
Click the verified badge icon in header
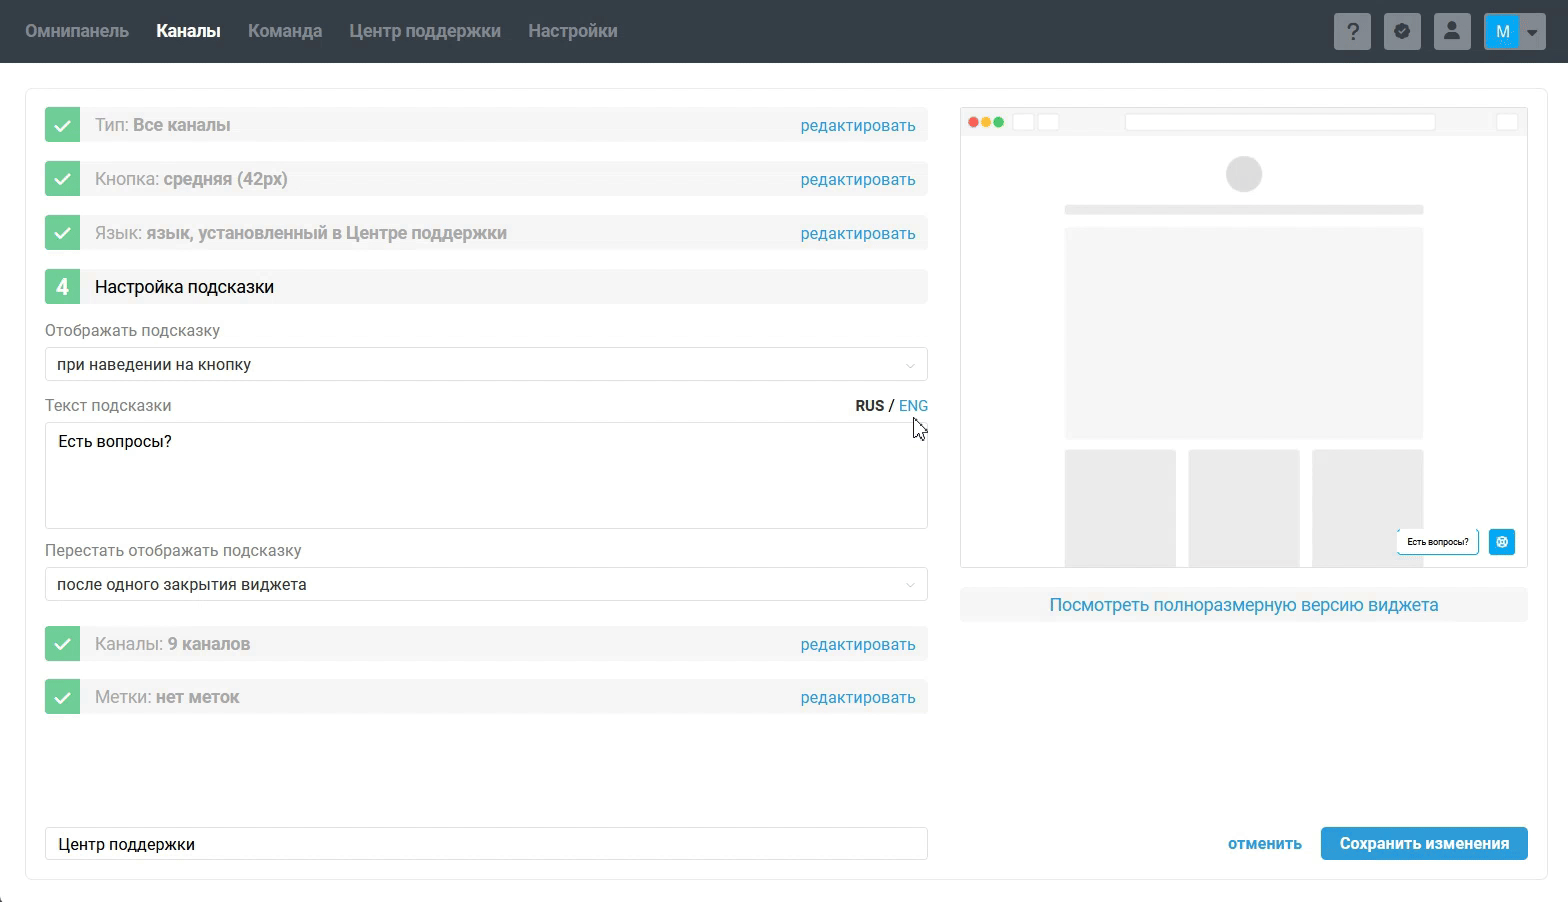pos(1402,31)
